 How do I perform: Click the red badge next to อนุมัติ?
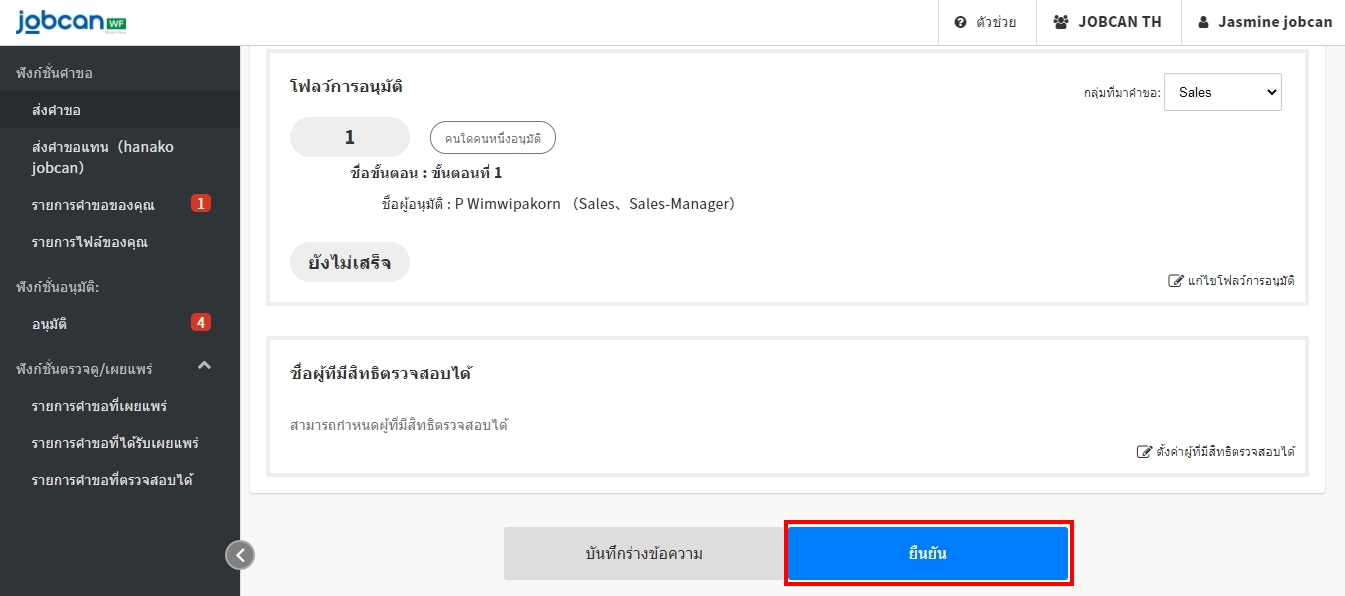pyautogui.click(x=201, y=322)
